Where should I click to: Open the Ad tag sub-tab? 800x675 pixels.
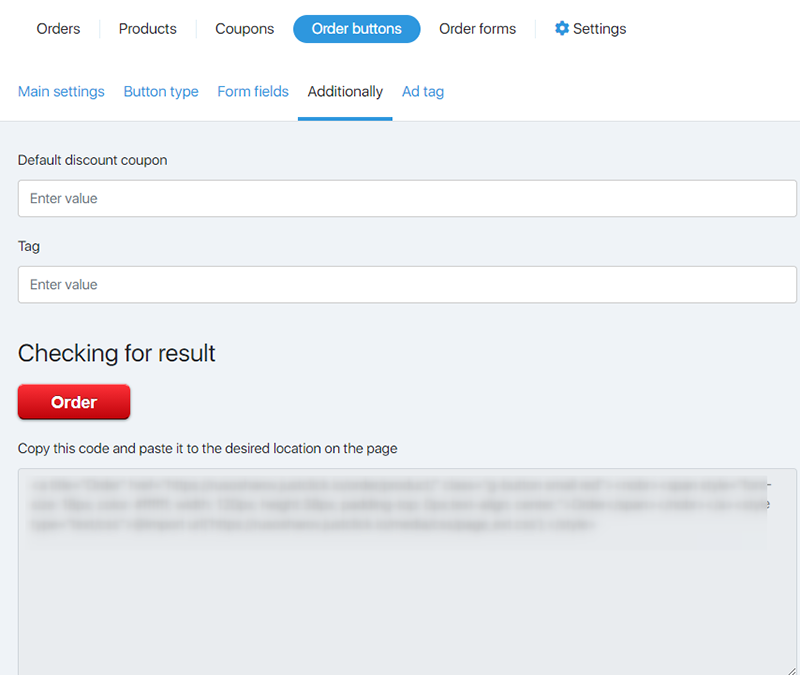pyautogui.click(x=423, y=92)
